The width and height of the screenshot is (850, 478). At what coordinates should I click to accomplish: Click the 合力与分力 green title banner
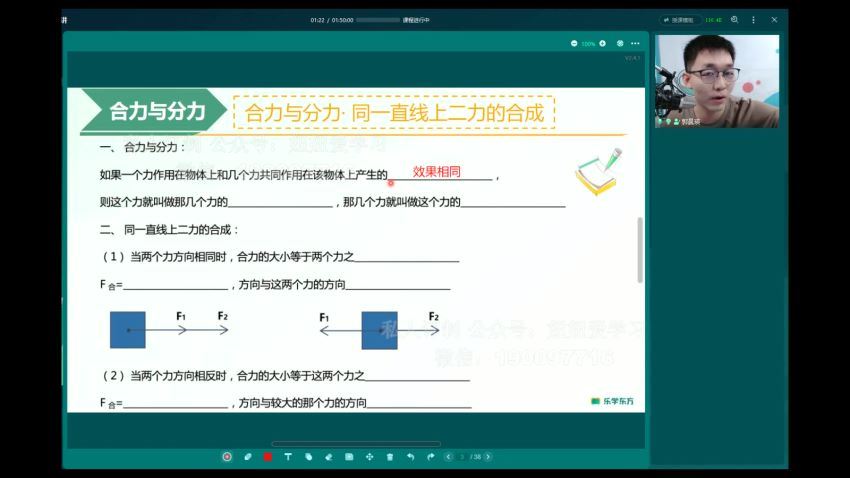point(153,111)
